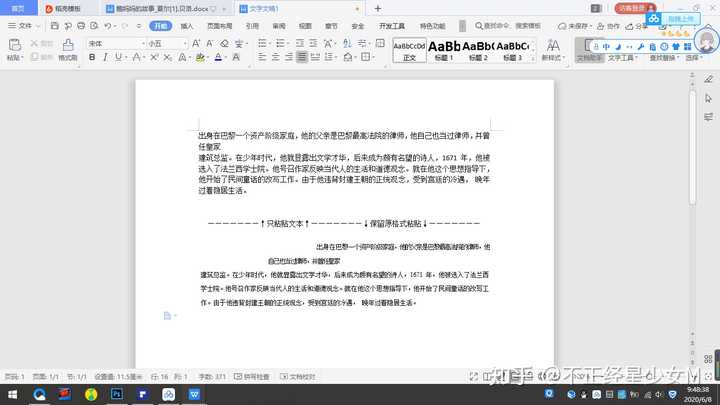Apply the font color A swatch

coord(218,57)
